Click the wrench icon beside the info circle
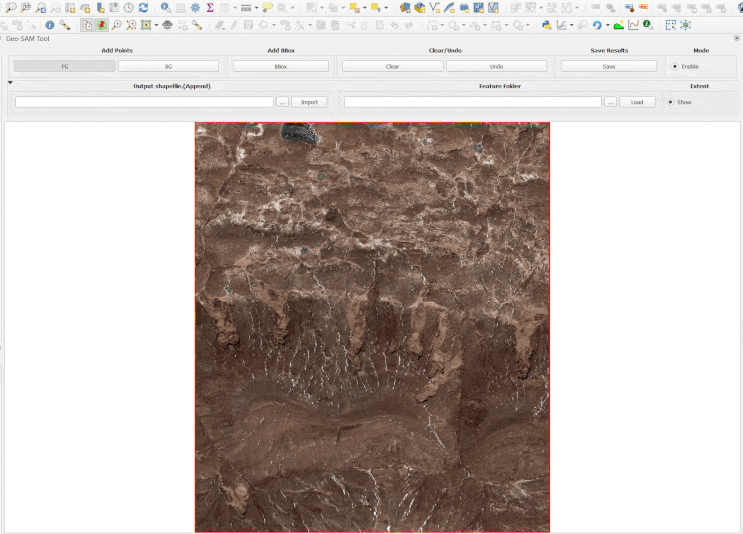 [64, 25]
